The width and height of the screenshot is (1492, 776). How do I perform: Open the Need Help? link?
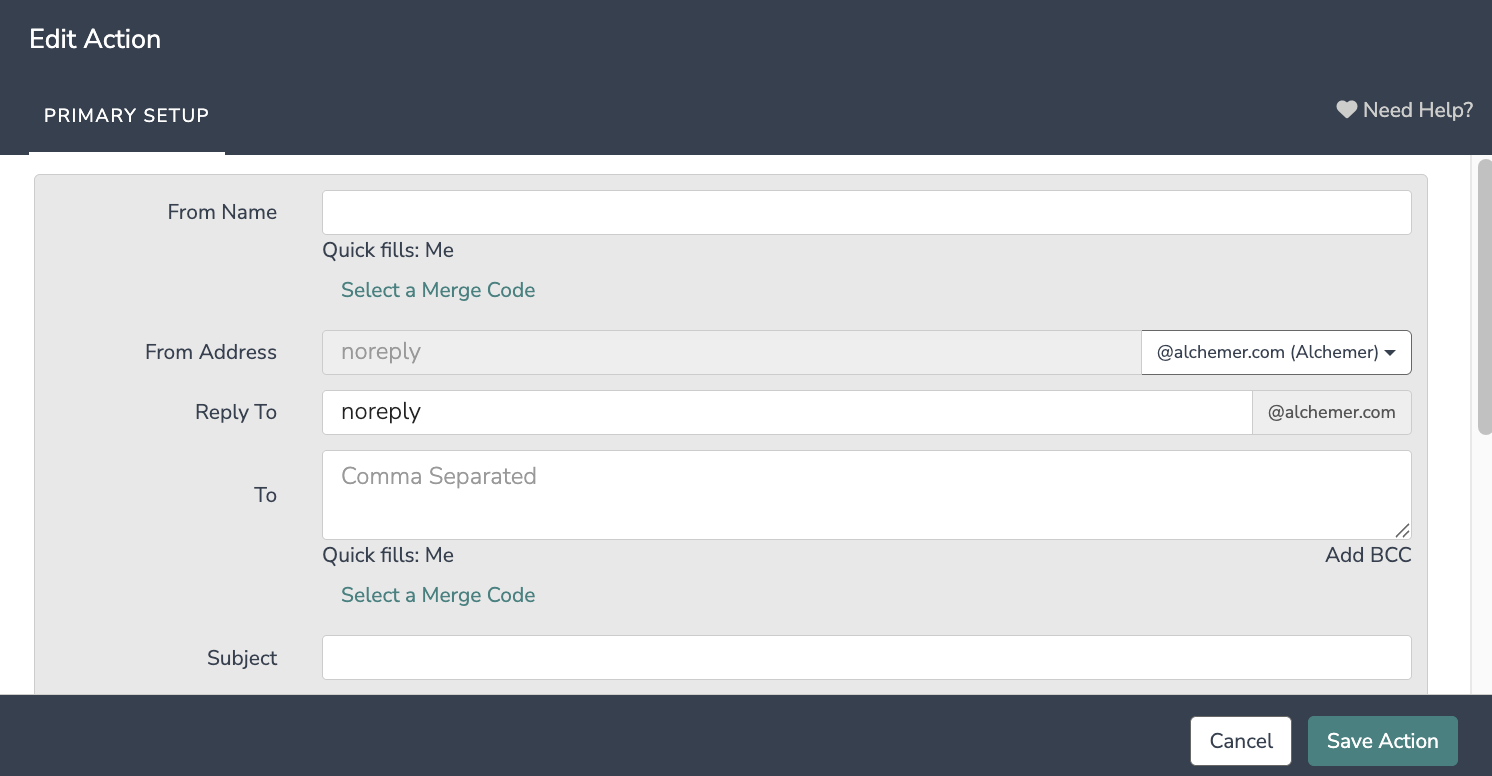point(1405,110)
